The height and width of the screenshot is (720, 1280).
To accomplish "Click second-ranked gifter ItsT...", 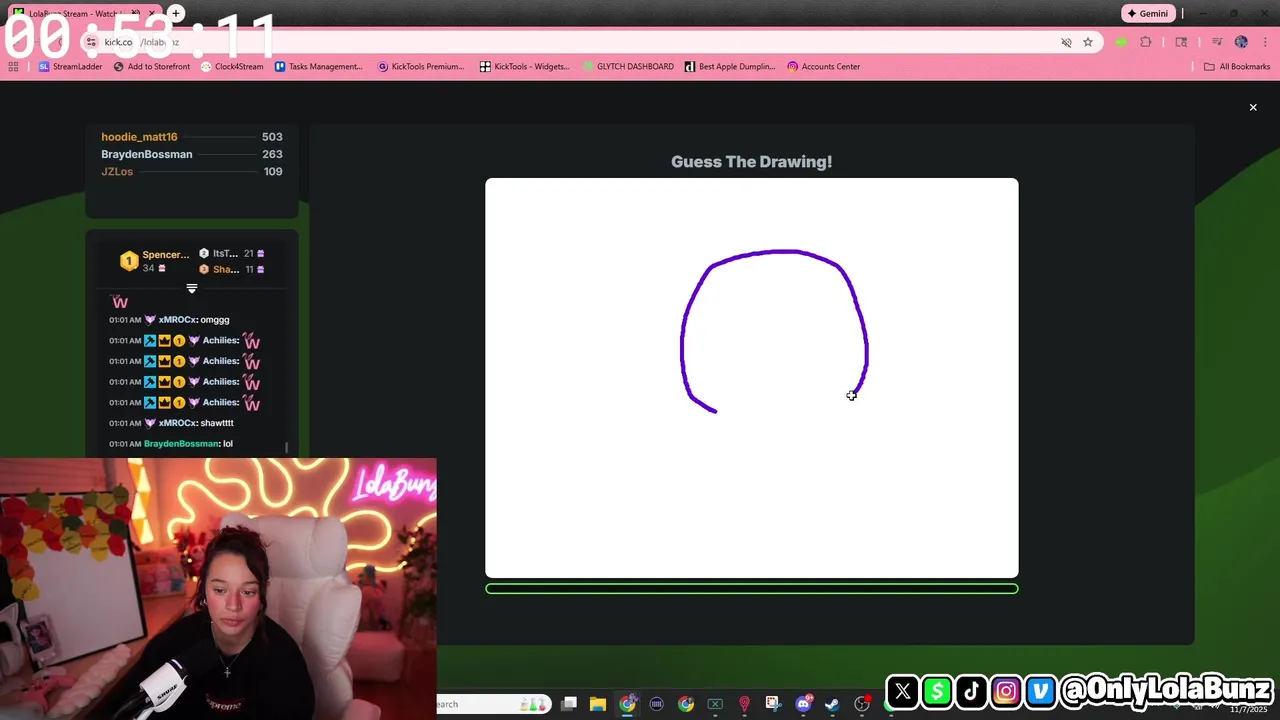I will pos(231,254).
